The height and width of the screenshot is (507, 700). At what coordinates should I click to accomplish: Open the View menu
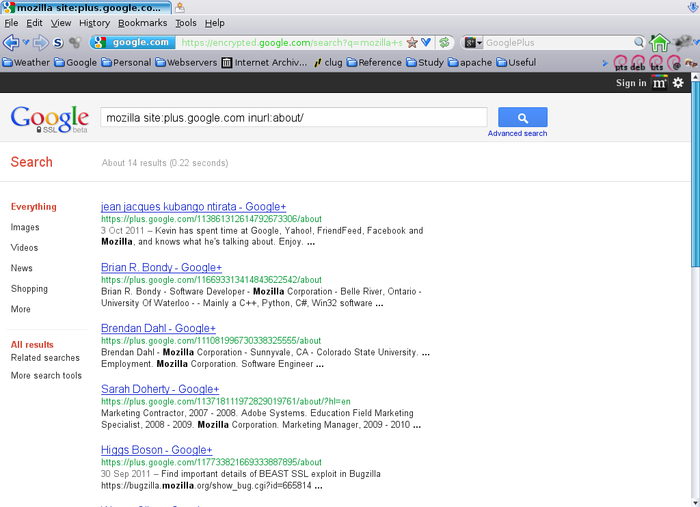(61, 23)
